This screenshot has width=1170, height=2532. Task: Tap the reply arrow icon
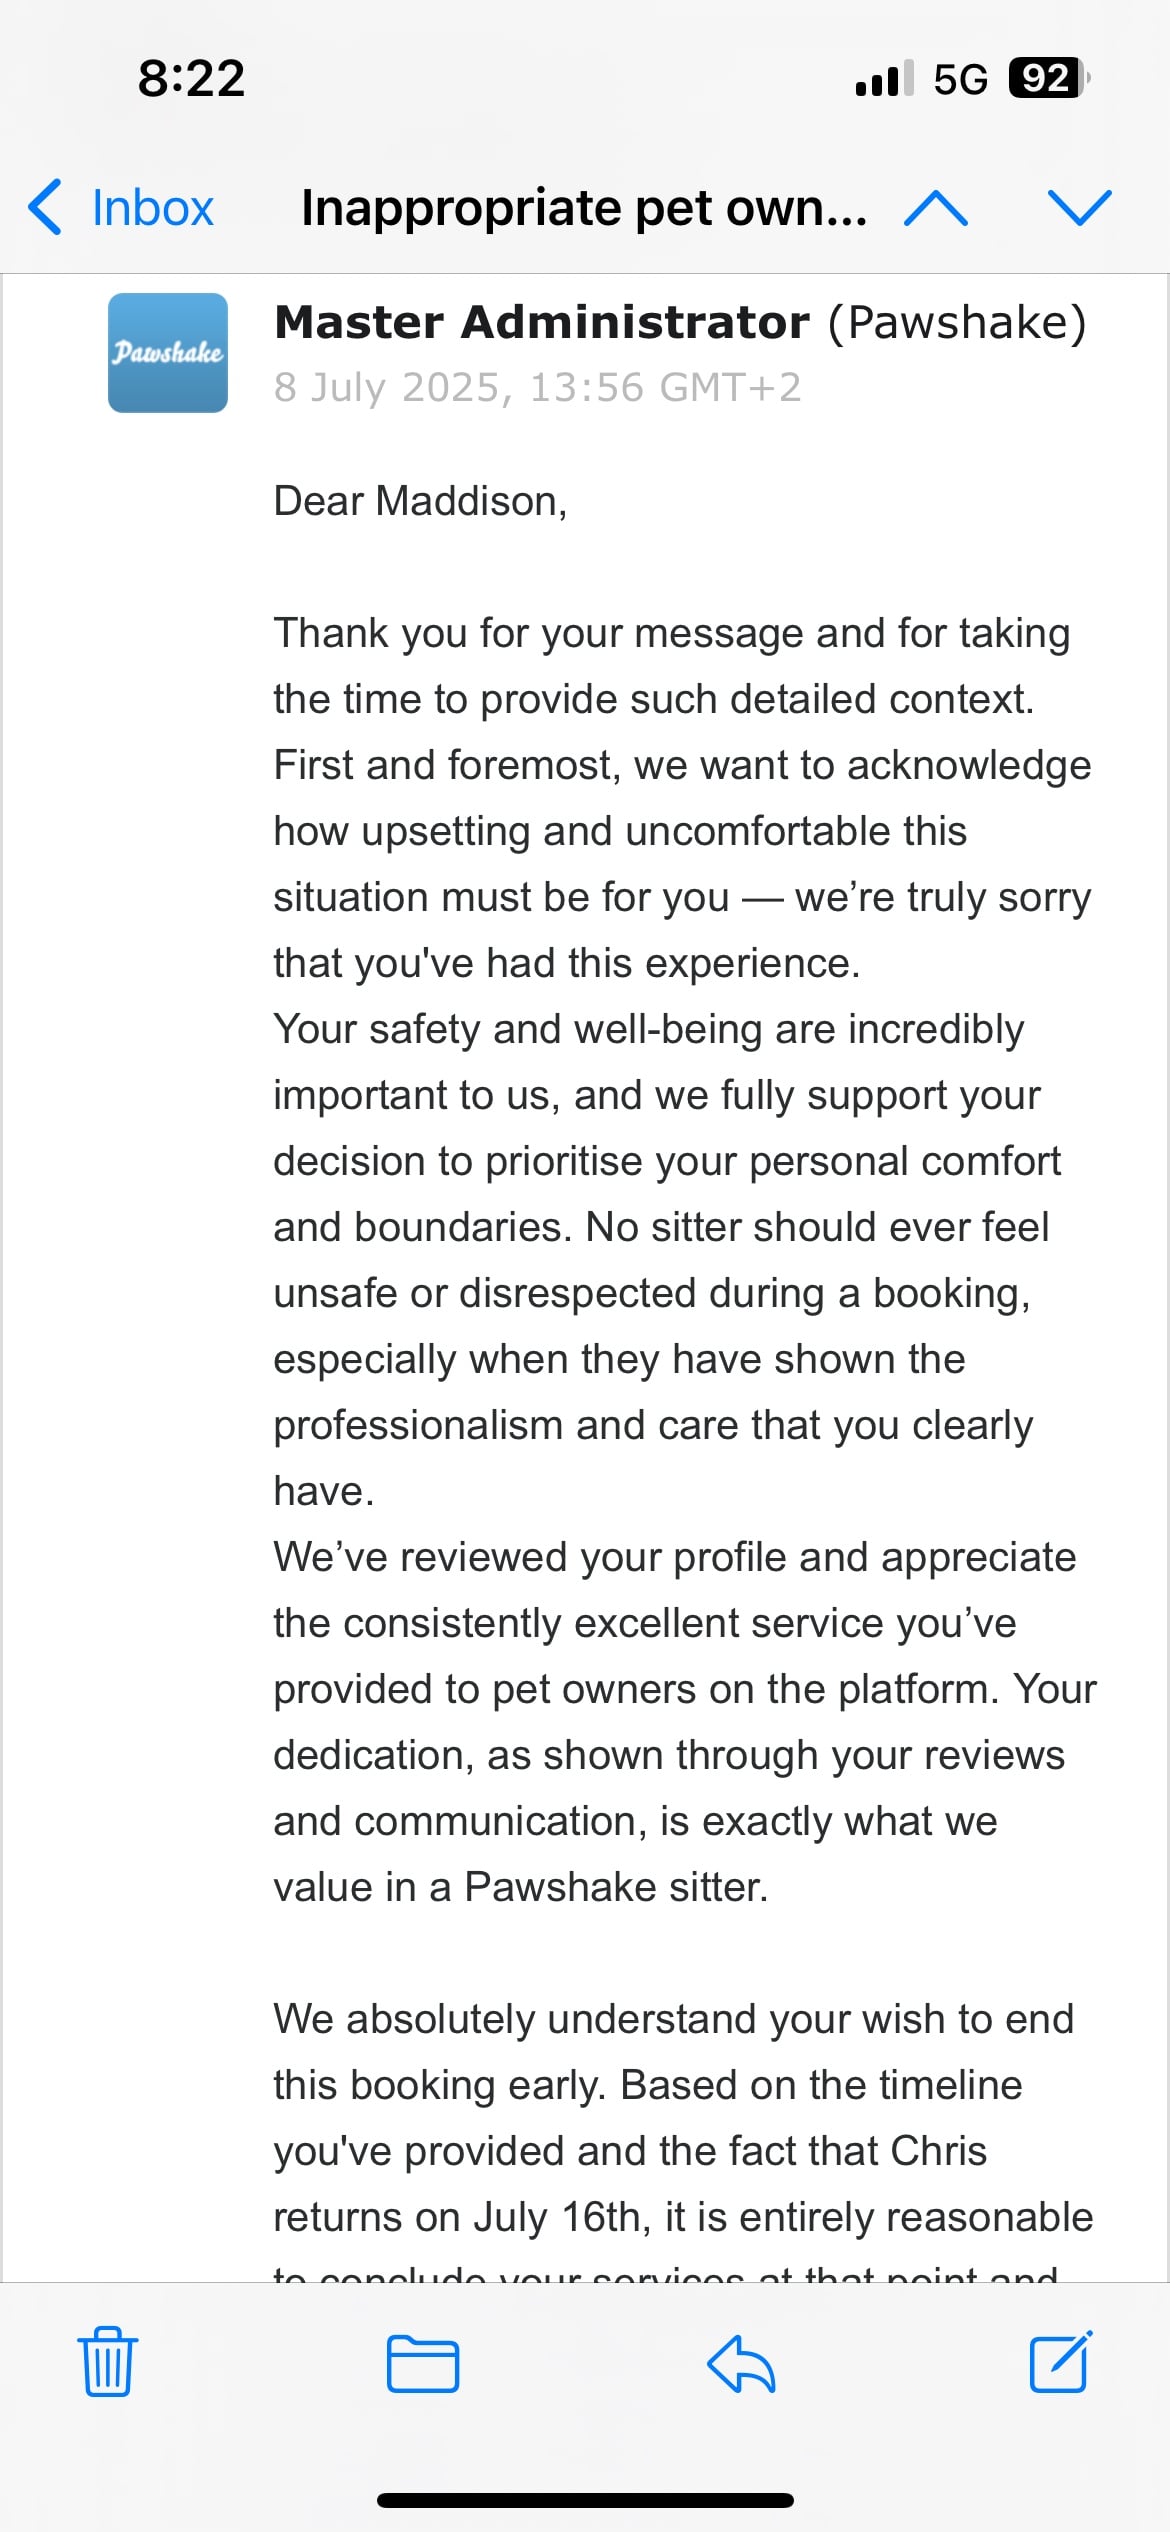(x=741, y=2363)
